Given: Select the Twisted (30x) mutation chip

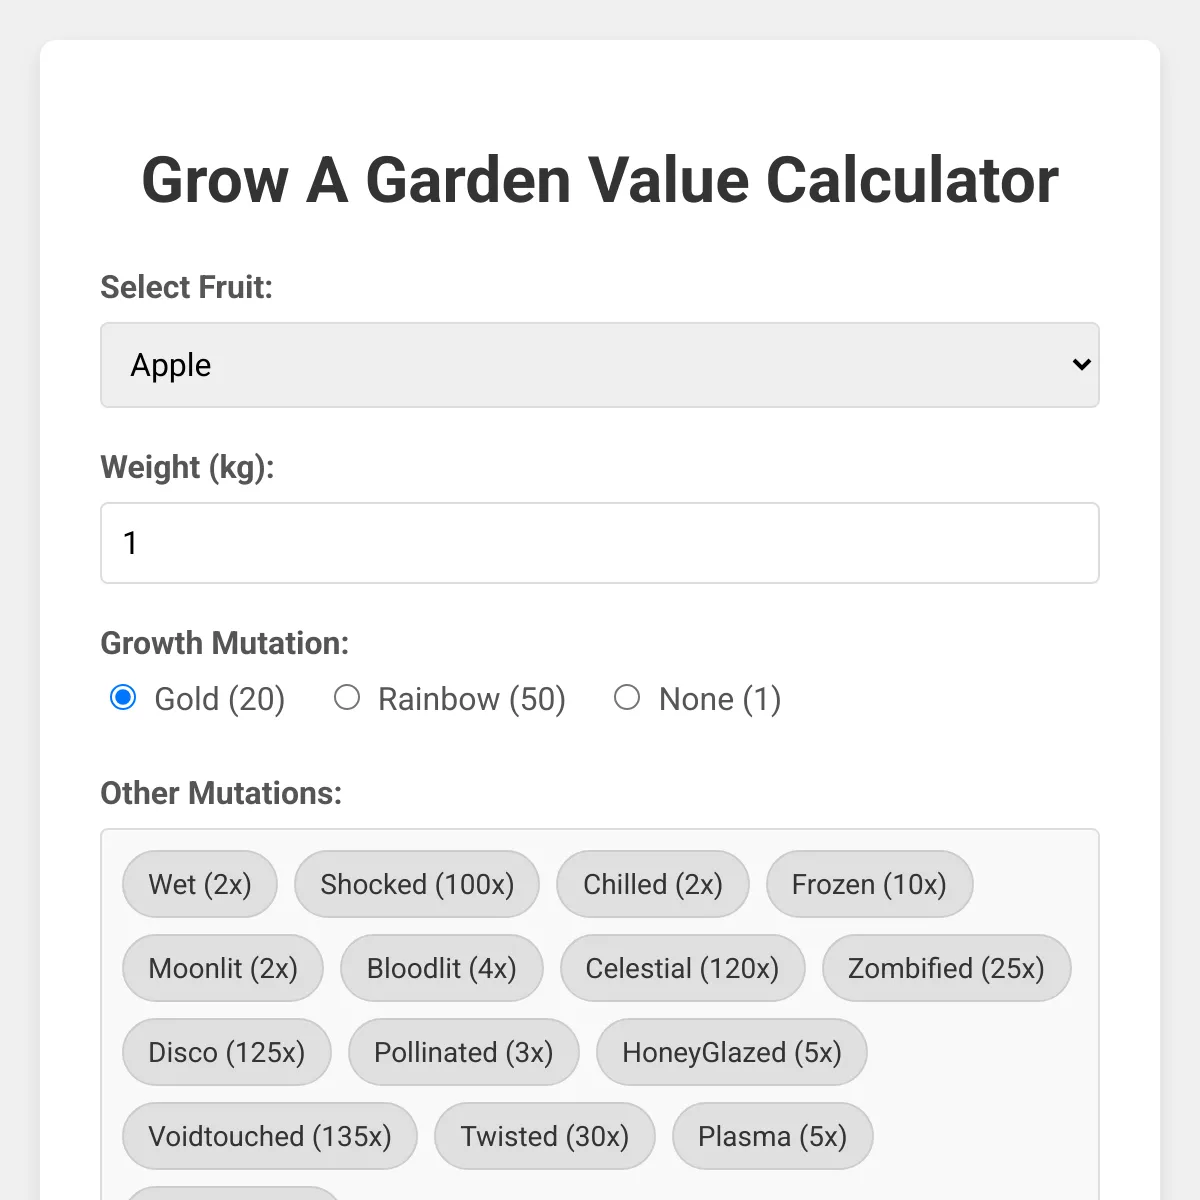Looking at the screenshot, I should [545, 1136].
